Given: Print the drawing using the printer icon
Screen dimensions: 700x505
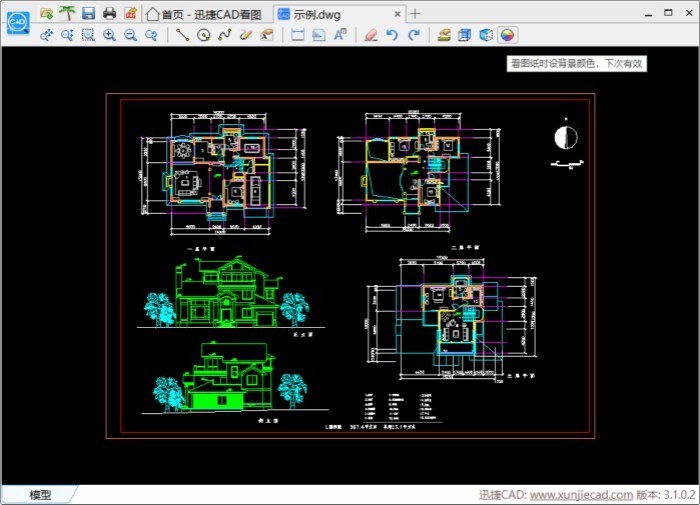Looking at the screenshot, I should pos(109,13).
